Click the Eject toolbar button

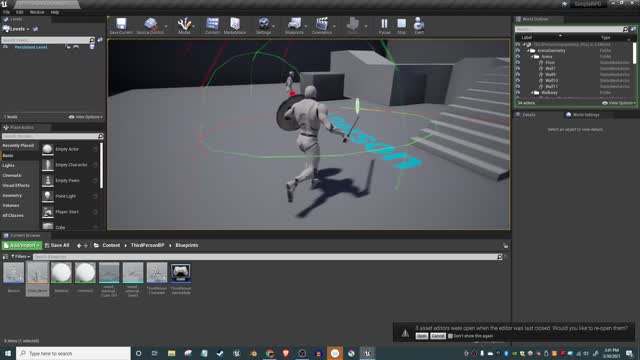(x=419, y=26)
